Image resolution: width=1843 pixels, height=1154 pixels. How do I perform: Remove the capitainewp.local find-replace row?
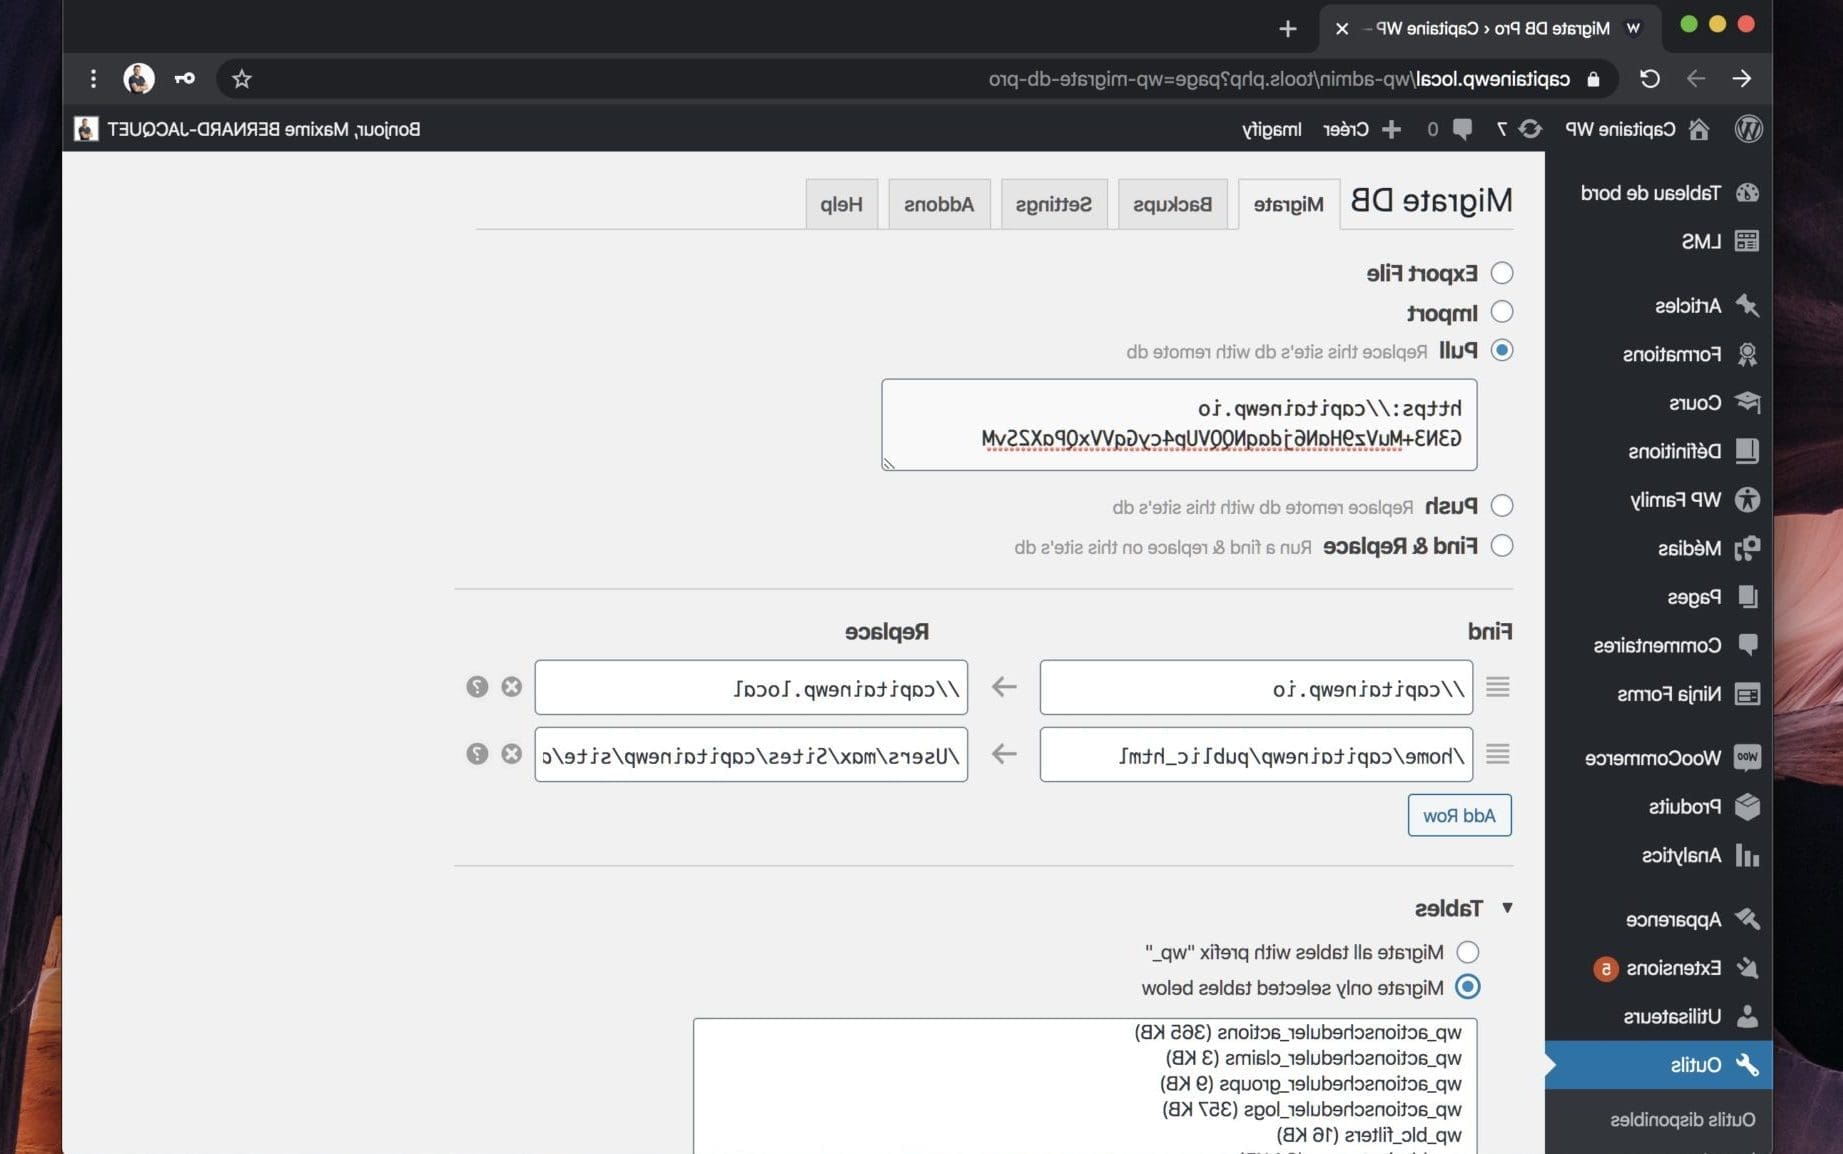511,687
